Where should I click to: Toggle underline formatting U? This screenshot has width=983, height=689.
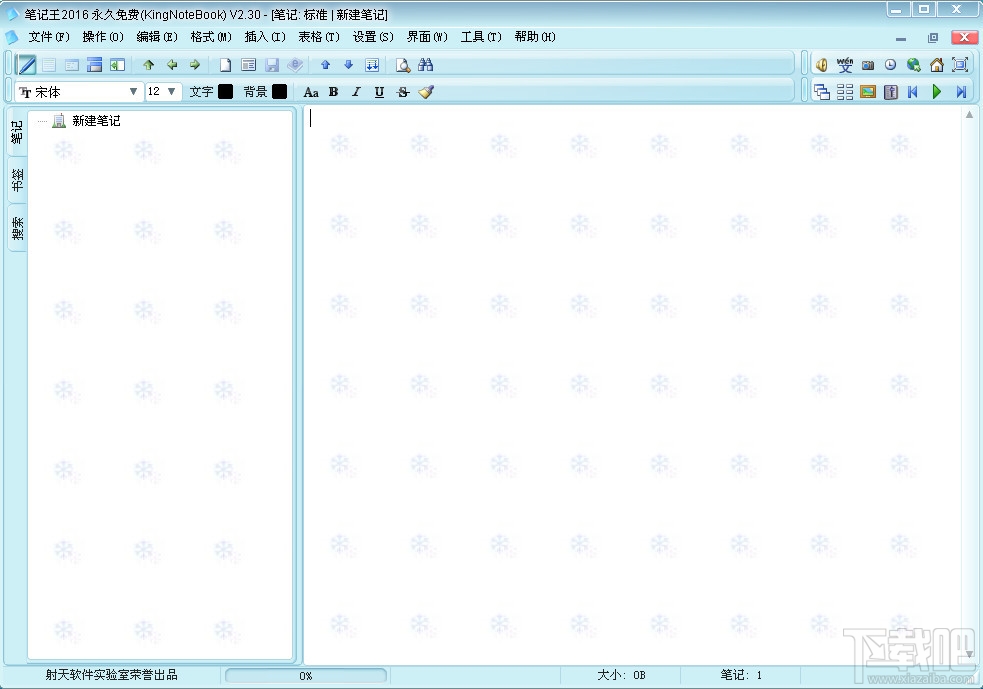coord(379,92)
